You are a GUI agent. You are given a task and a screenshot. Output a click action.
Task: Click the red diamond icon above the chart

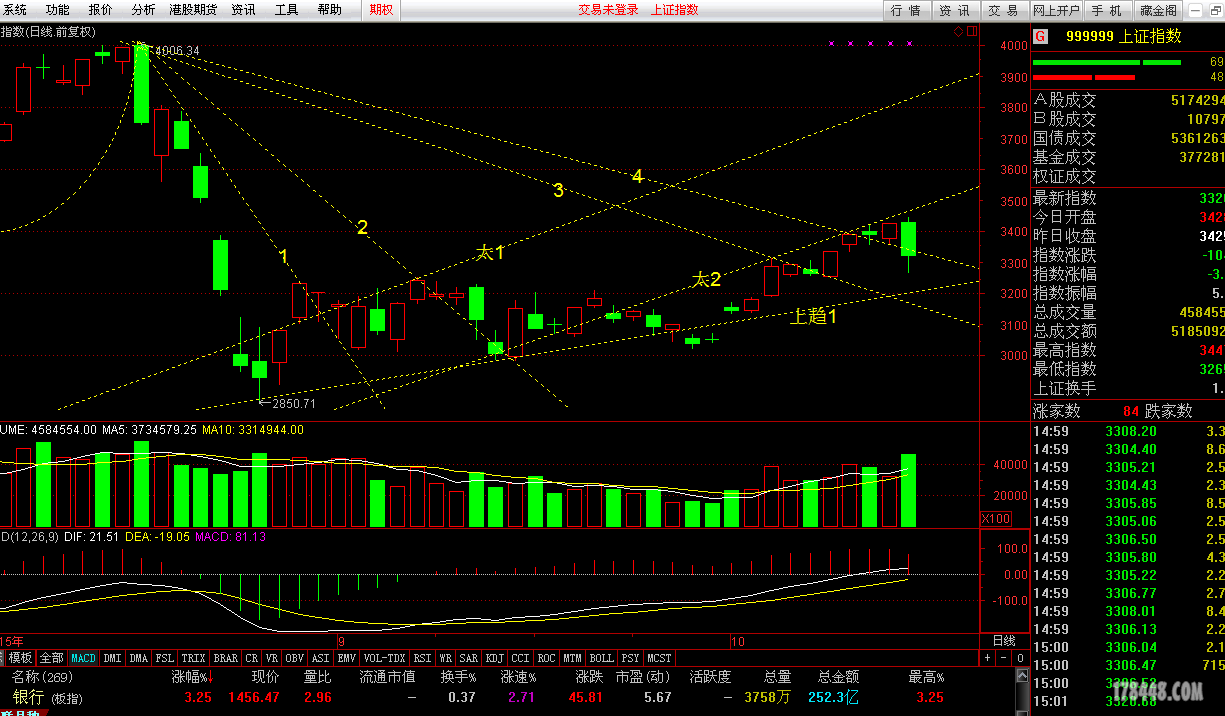957,31
